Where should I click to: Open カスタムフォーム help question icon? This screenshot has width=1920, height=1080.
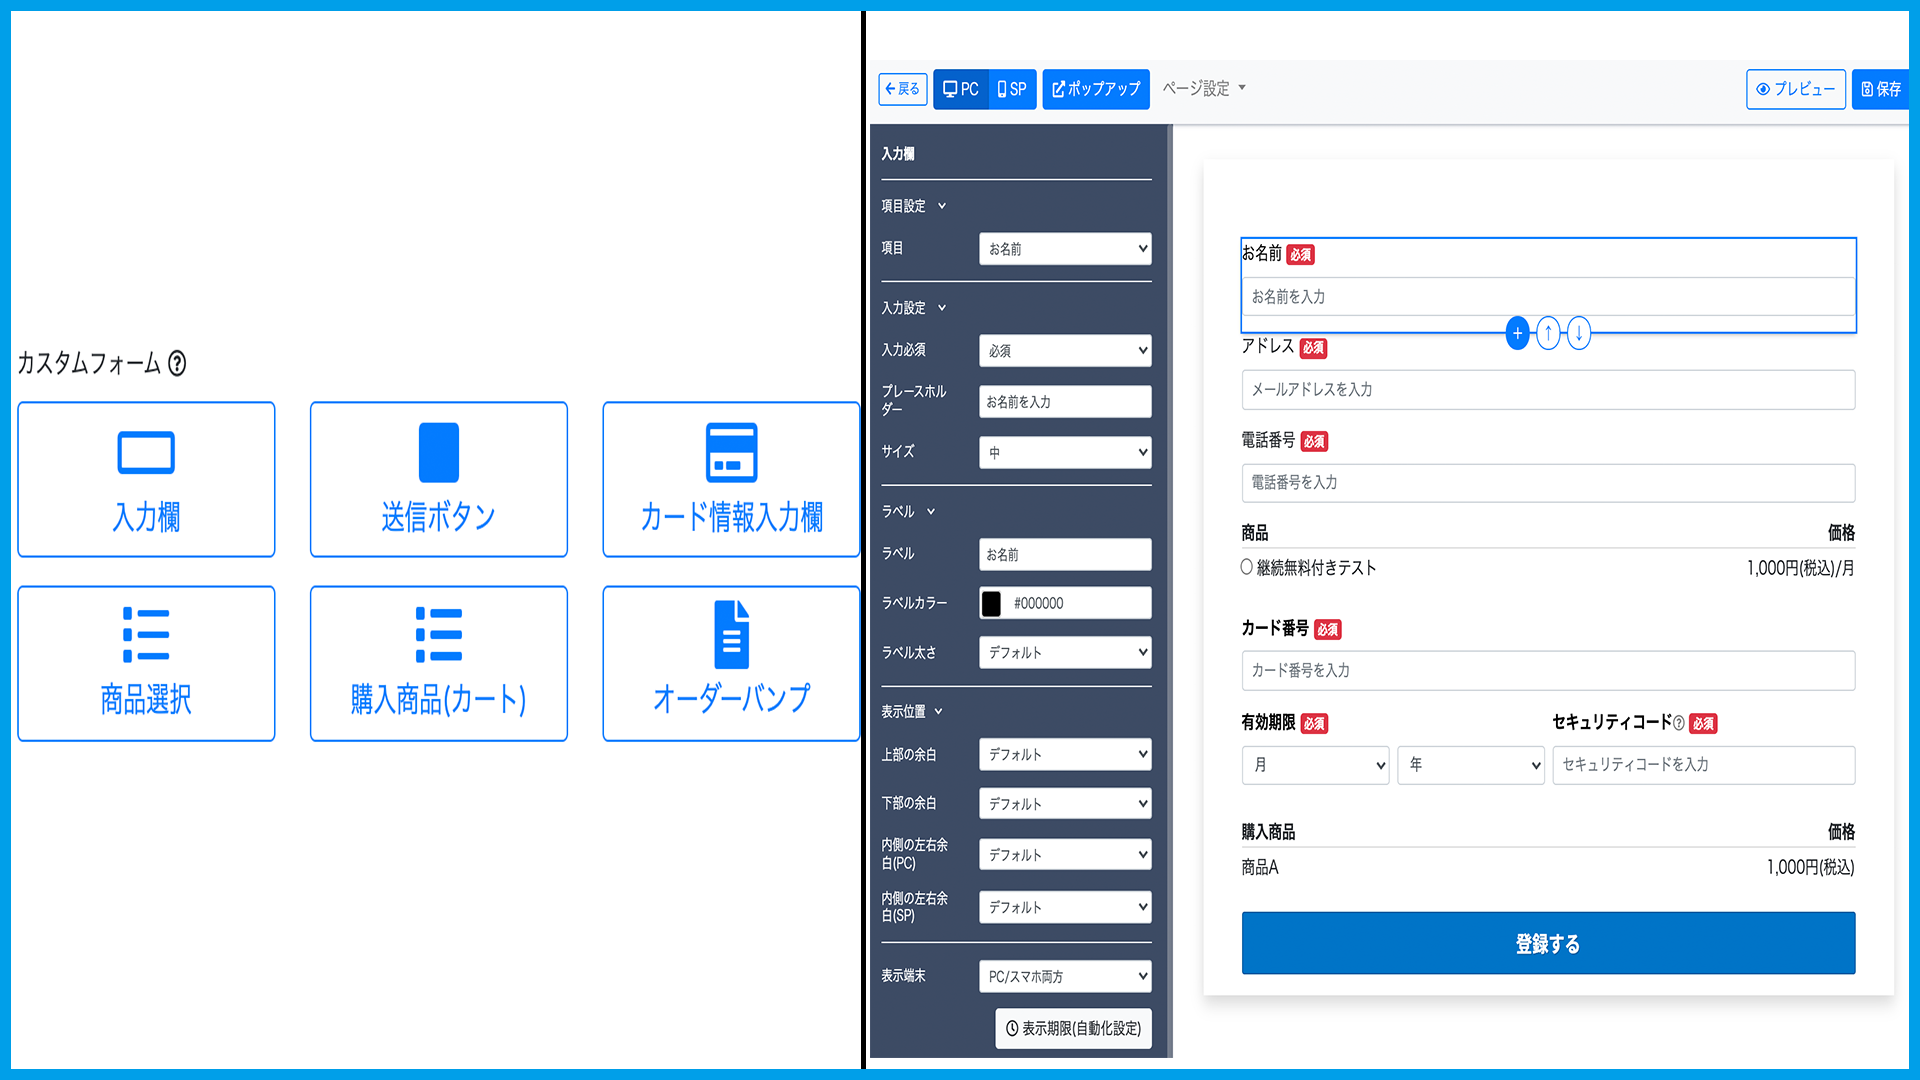click(x=177, y=363)
